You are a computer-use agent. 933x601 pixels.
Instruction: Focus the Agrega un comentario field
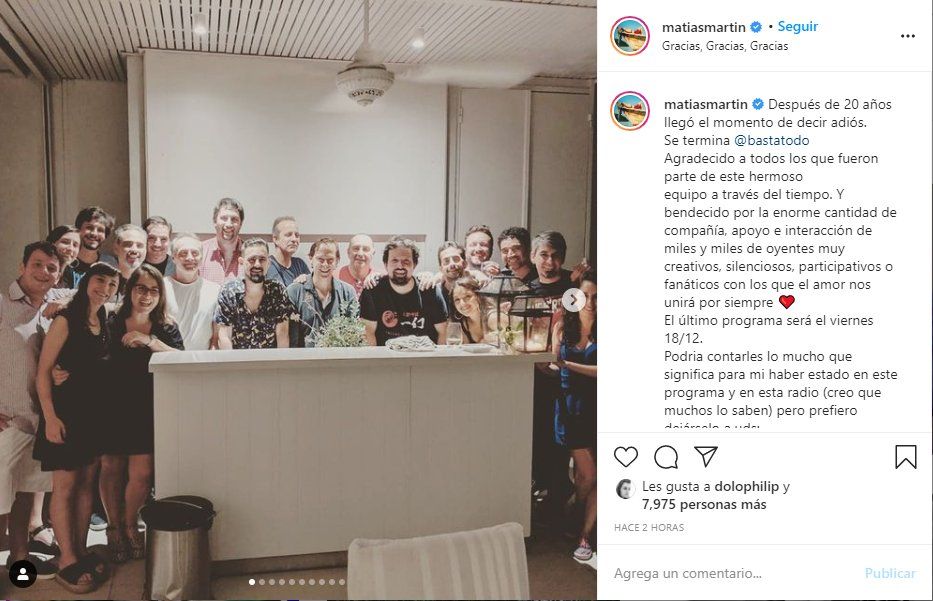[732, 573]
